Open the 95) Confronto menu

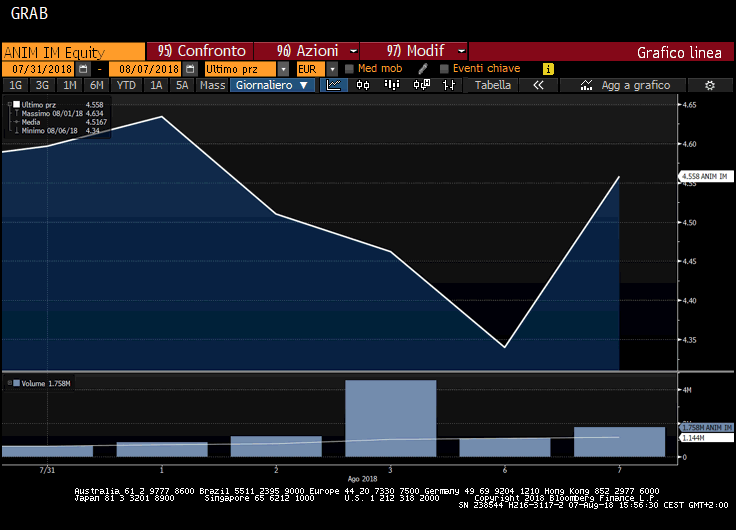point(201,51)
